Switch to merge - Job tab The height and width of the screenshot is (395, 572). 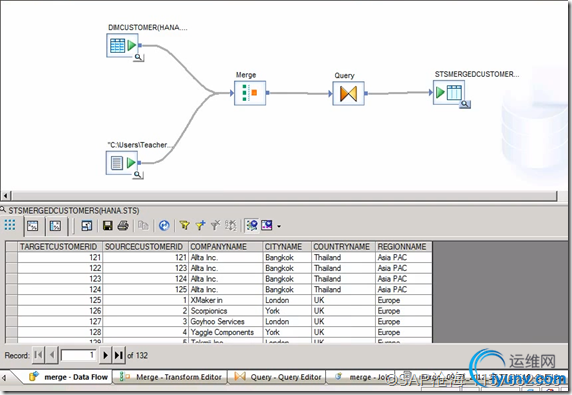coord(362,377)
